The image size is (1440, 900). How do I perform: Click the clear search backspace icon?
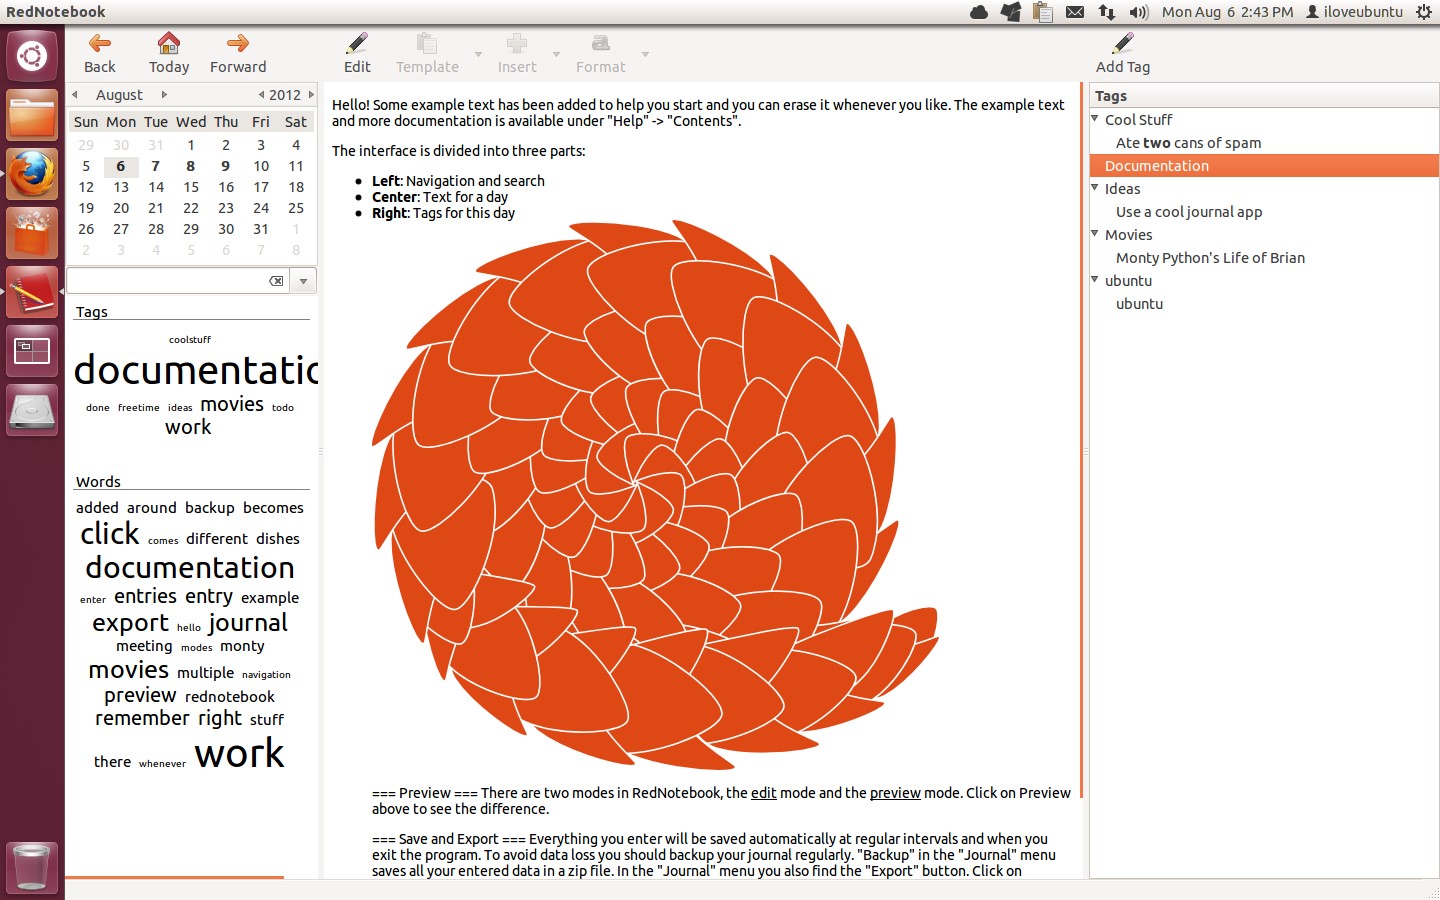tap(276, 281)
